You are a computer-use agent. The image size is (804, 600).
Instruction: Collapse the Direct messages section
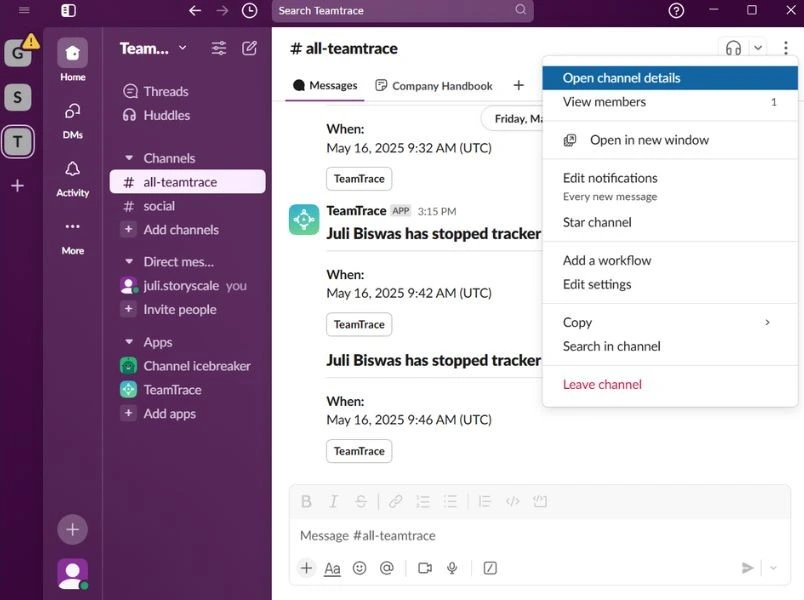pyautogui.click(x=129, y=262)
